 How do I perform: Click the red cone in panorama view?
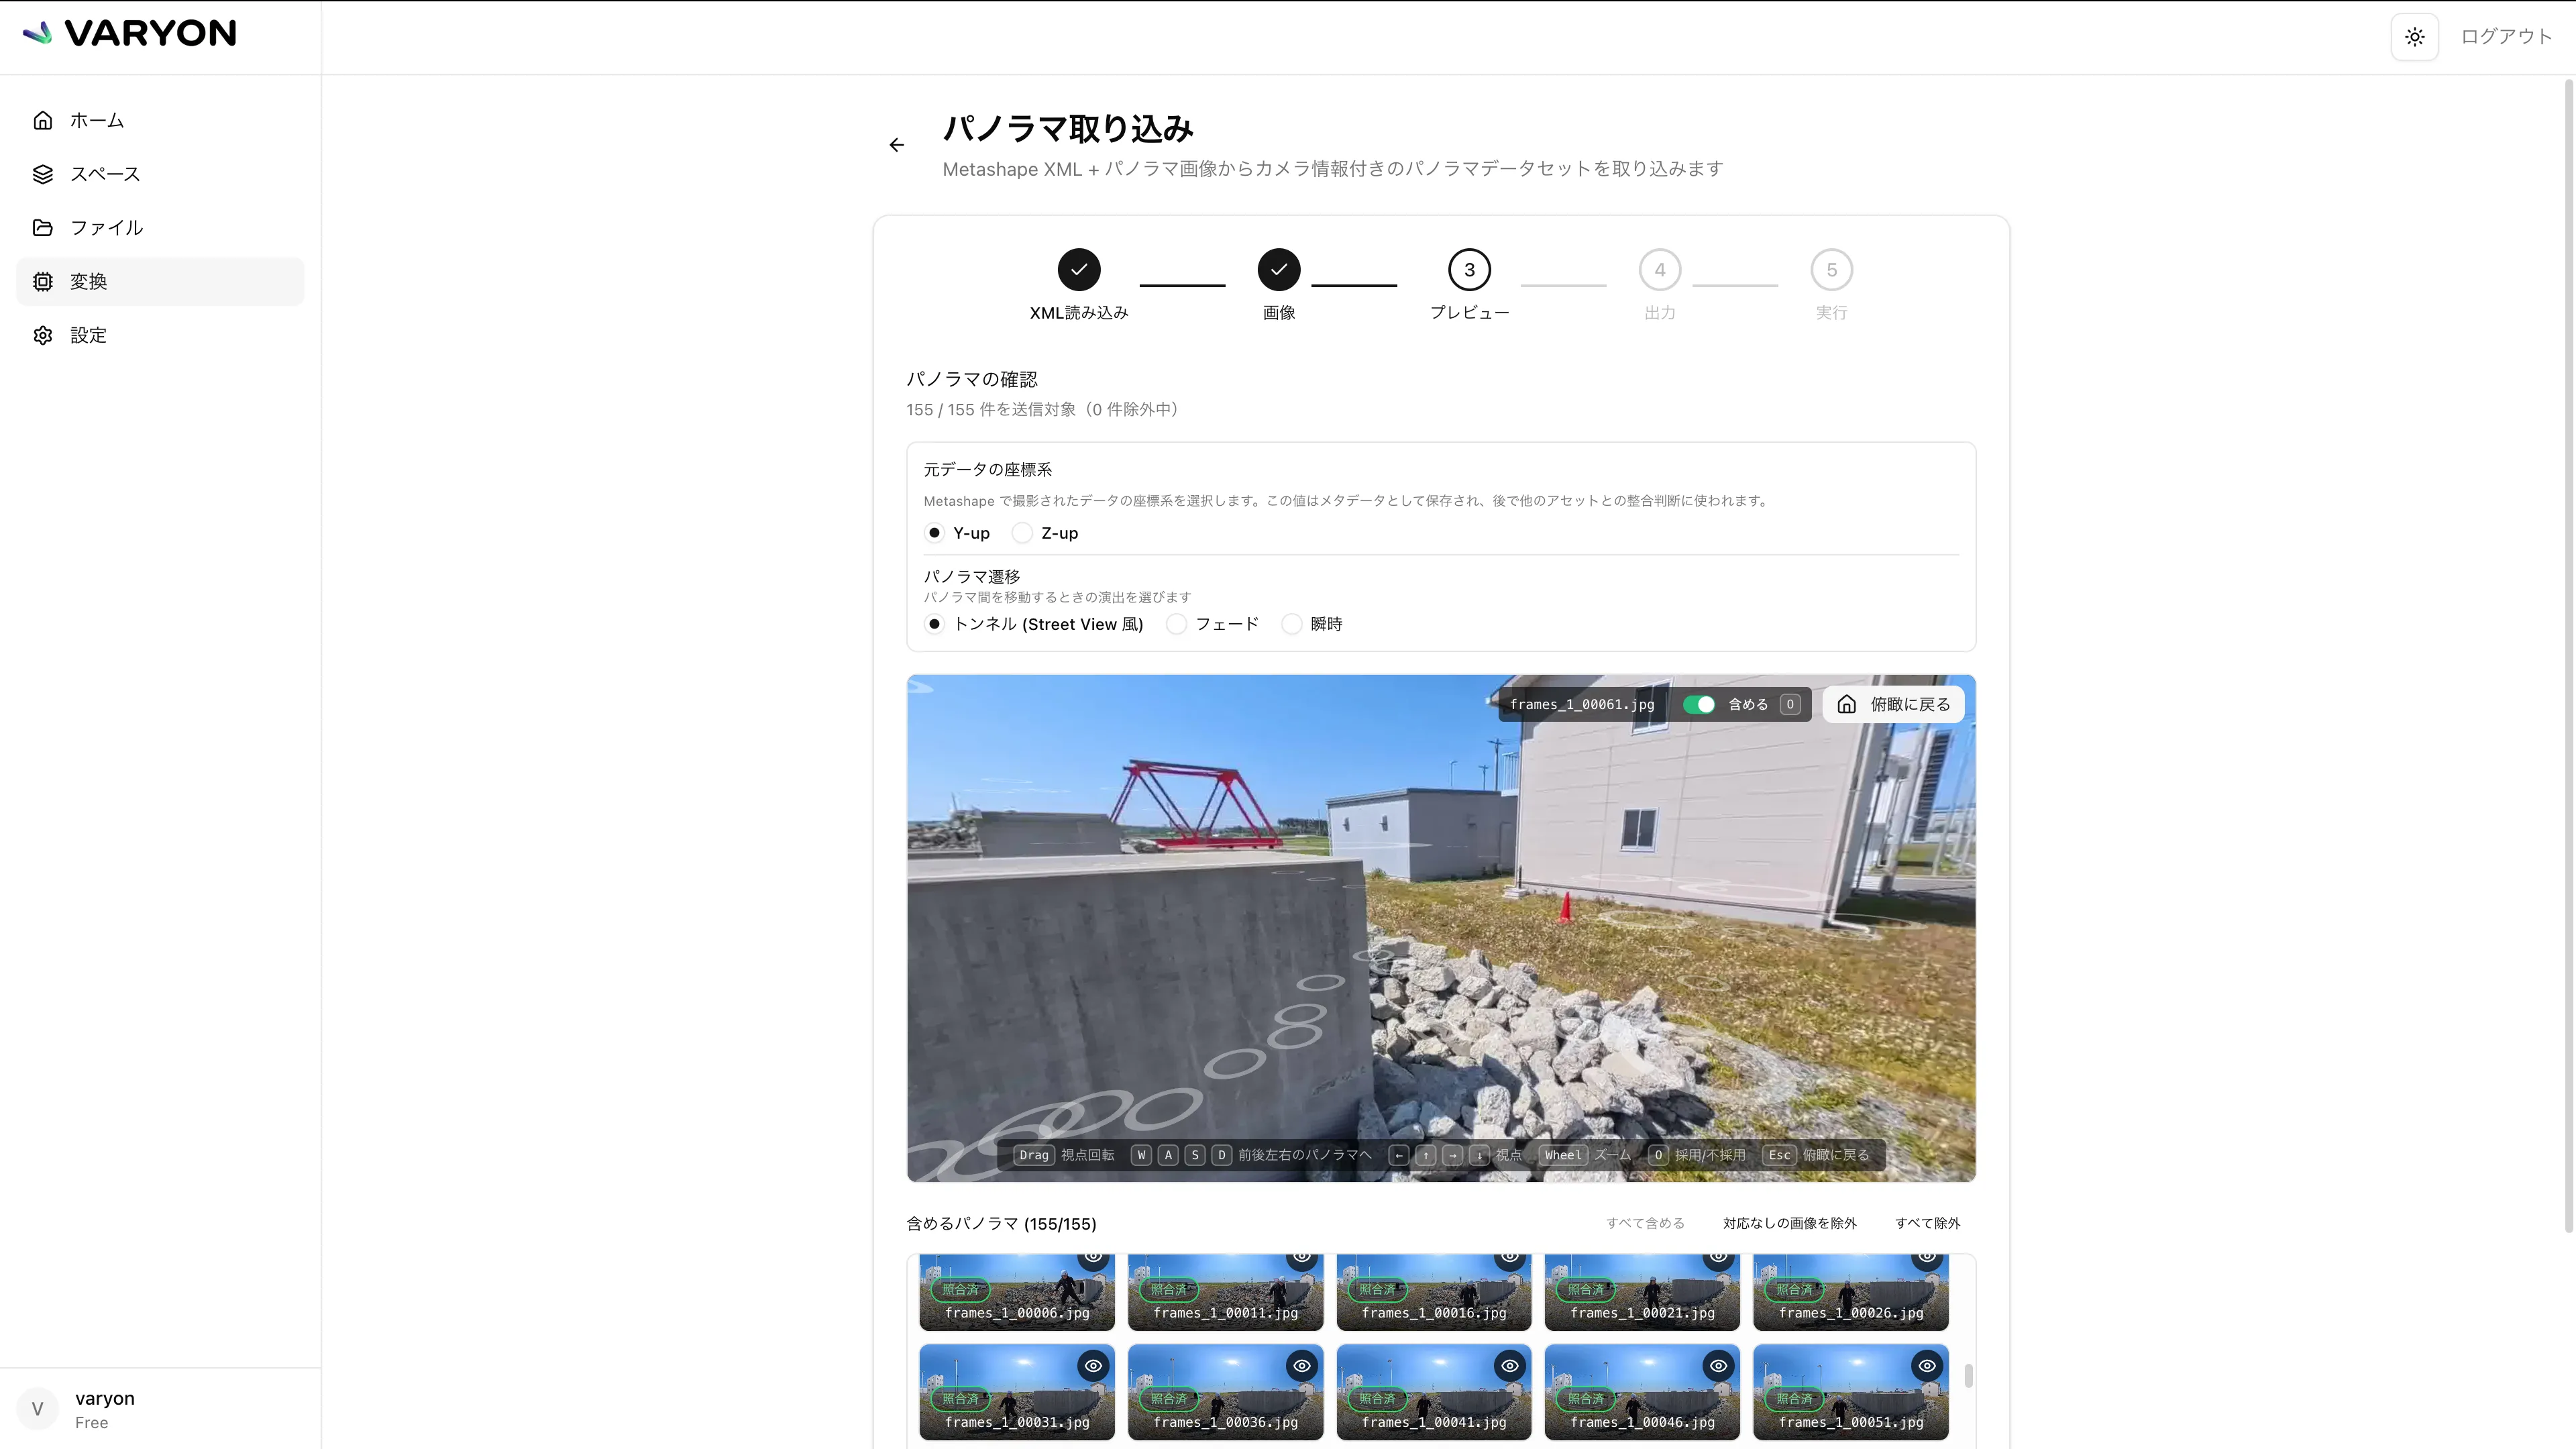[x=1565, y=907]
